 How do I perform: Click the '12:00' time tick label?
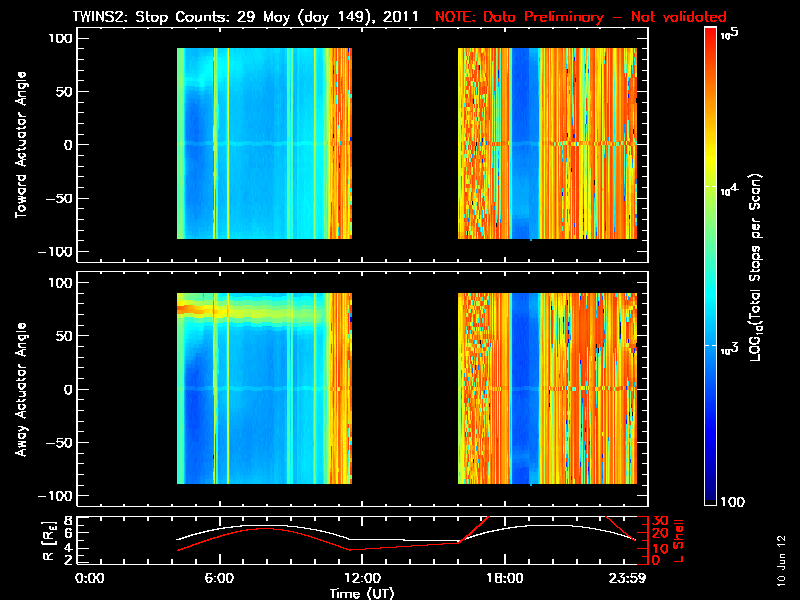tap(362, 579)
